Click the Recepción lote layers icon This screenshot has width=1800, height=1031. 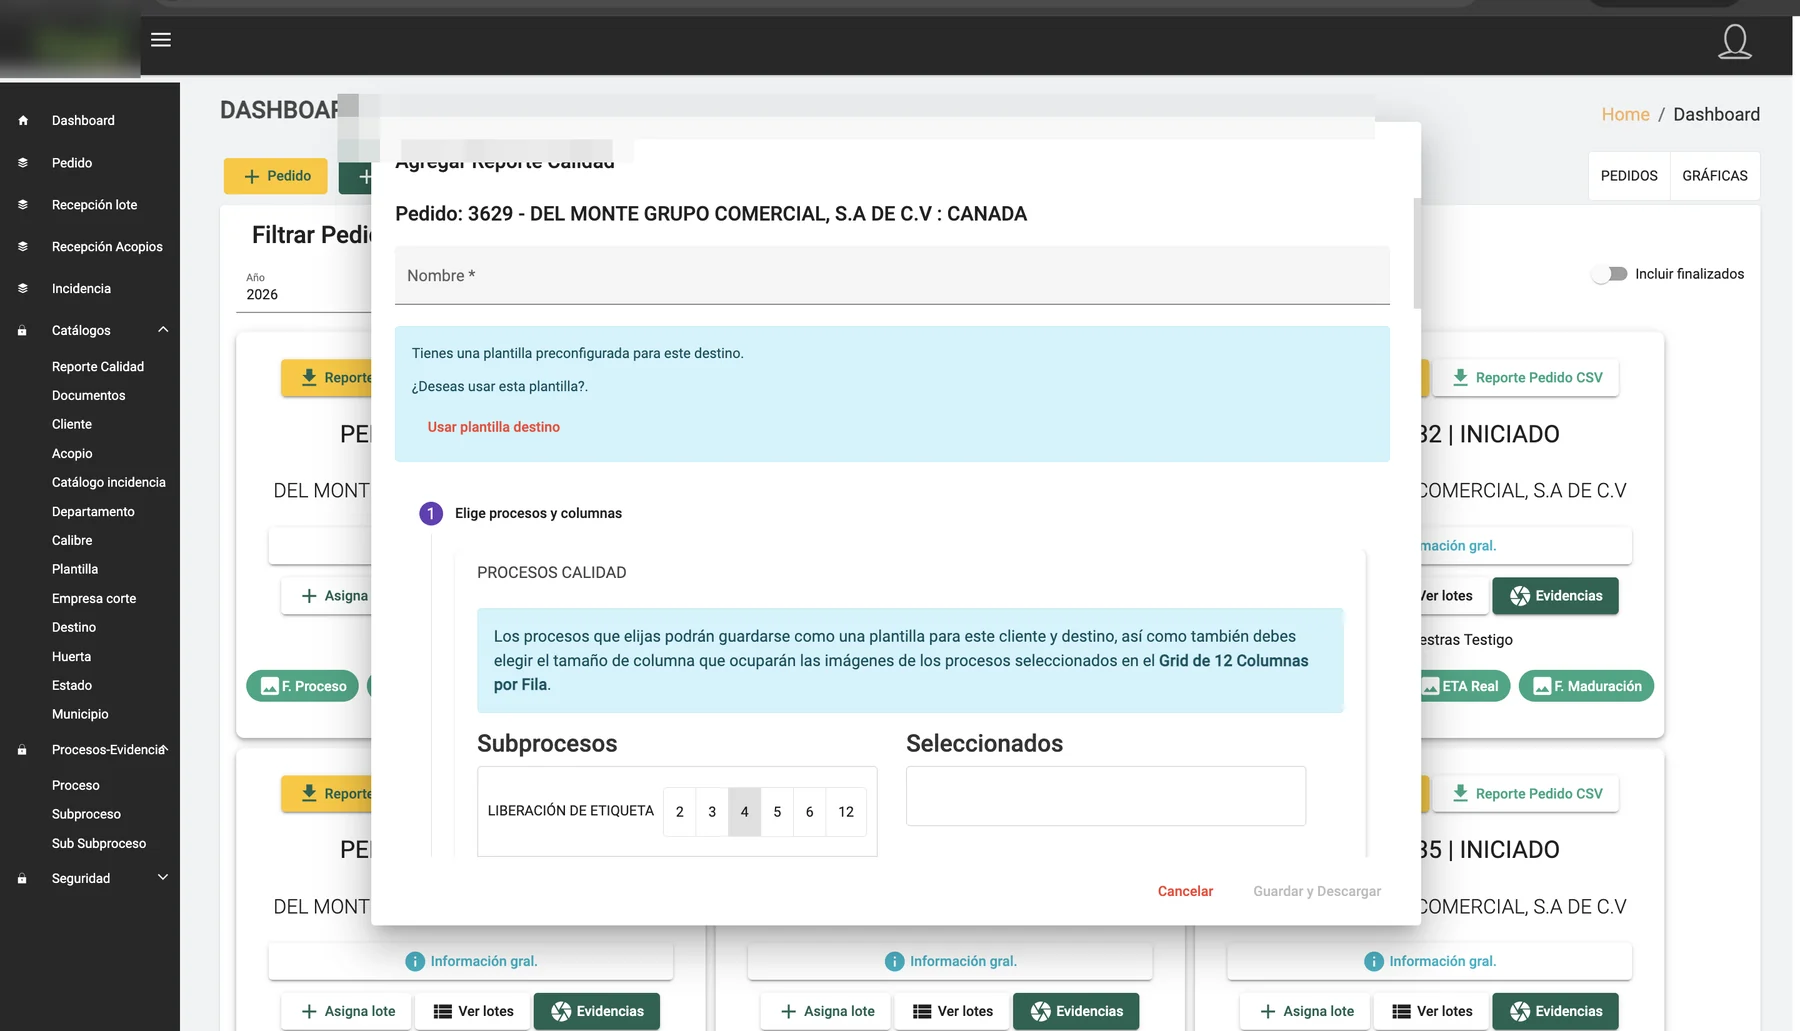point(23,204)
